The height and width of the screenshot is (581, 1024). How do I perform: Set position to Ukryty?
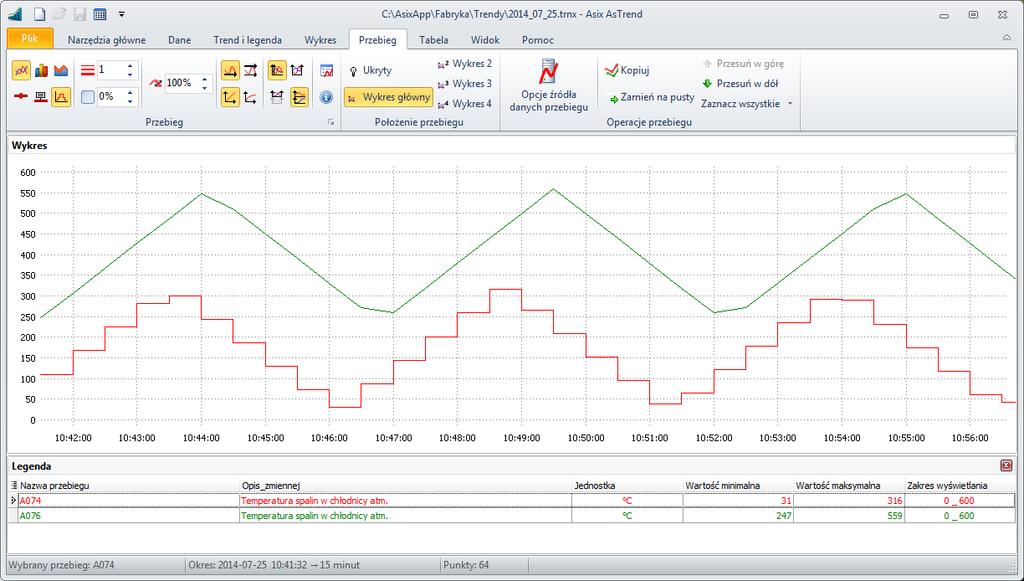click(370, 71)
